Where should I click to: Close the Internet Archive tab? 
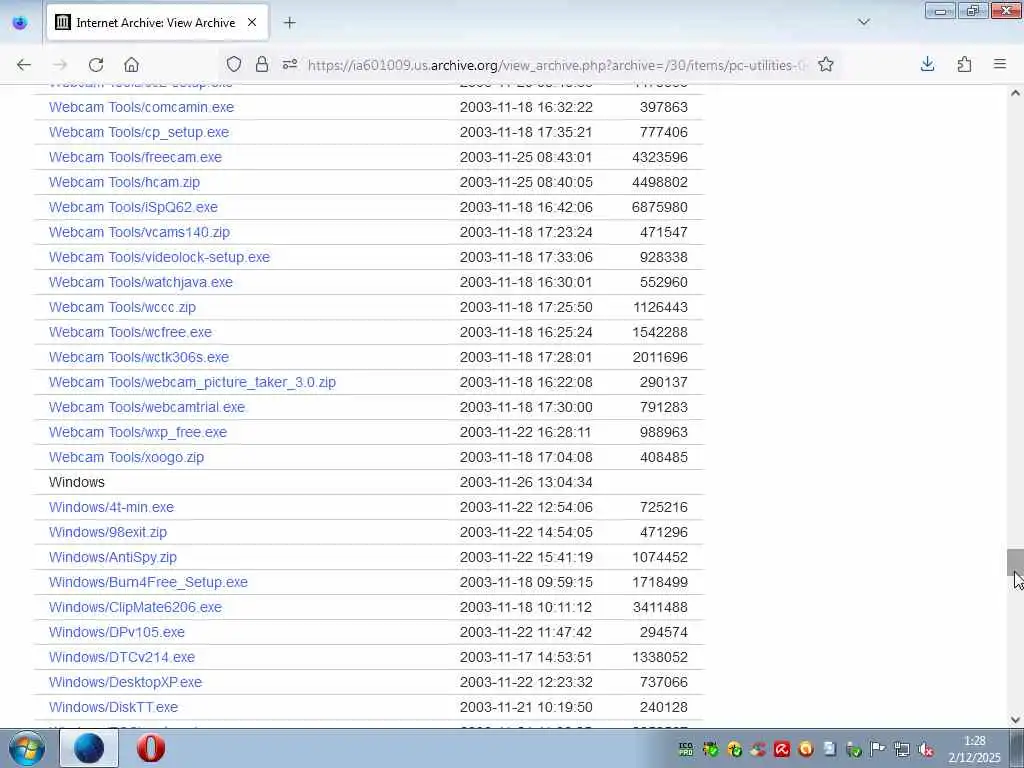click(251, 23)
